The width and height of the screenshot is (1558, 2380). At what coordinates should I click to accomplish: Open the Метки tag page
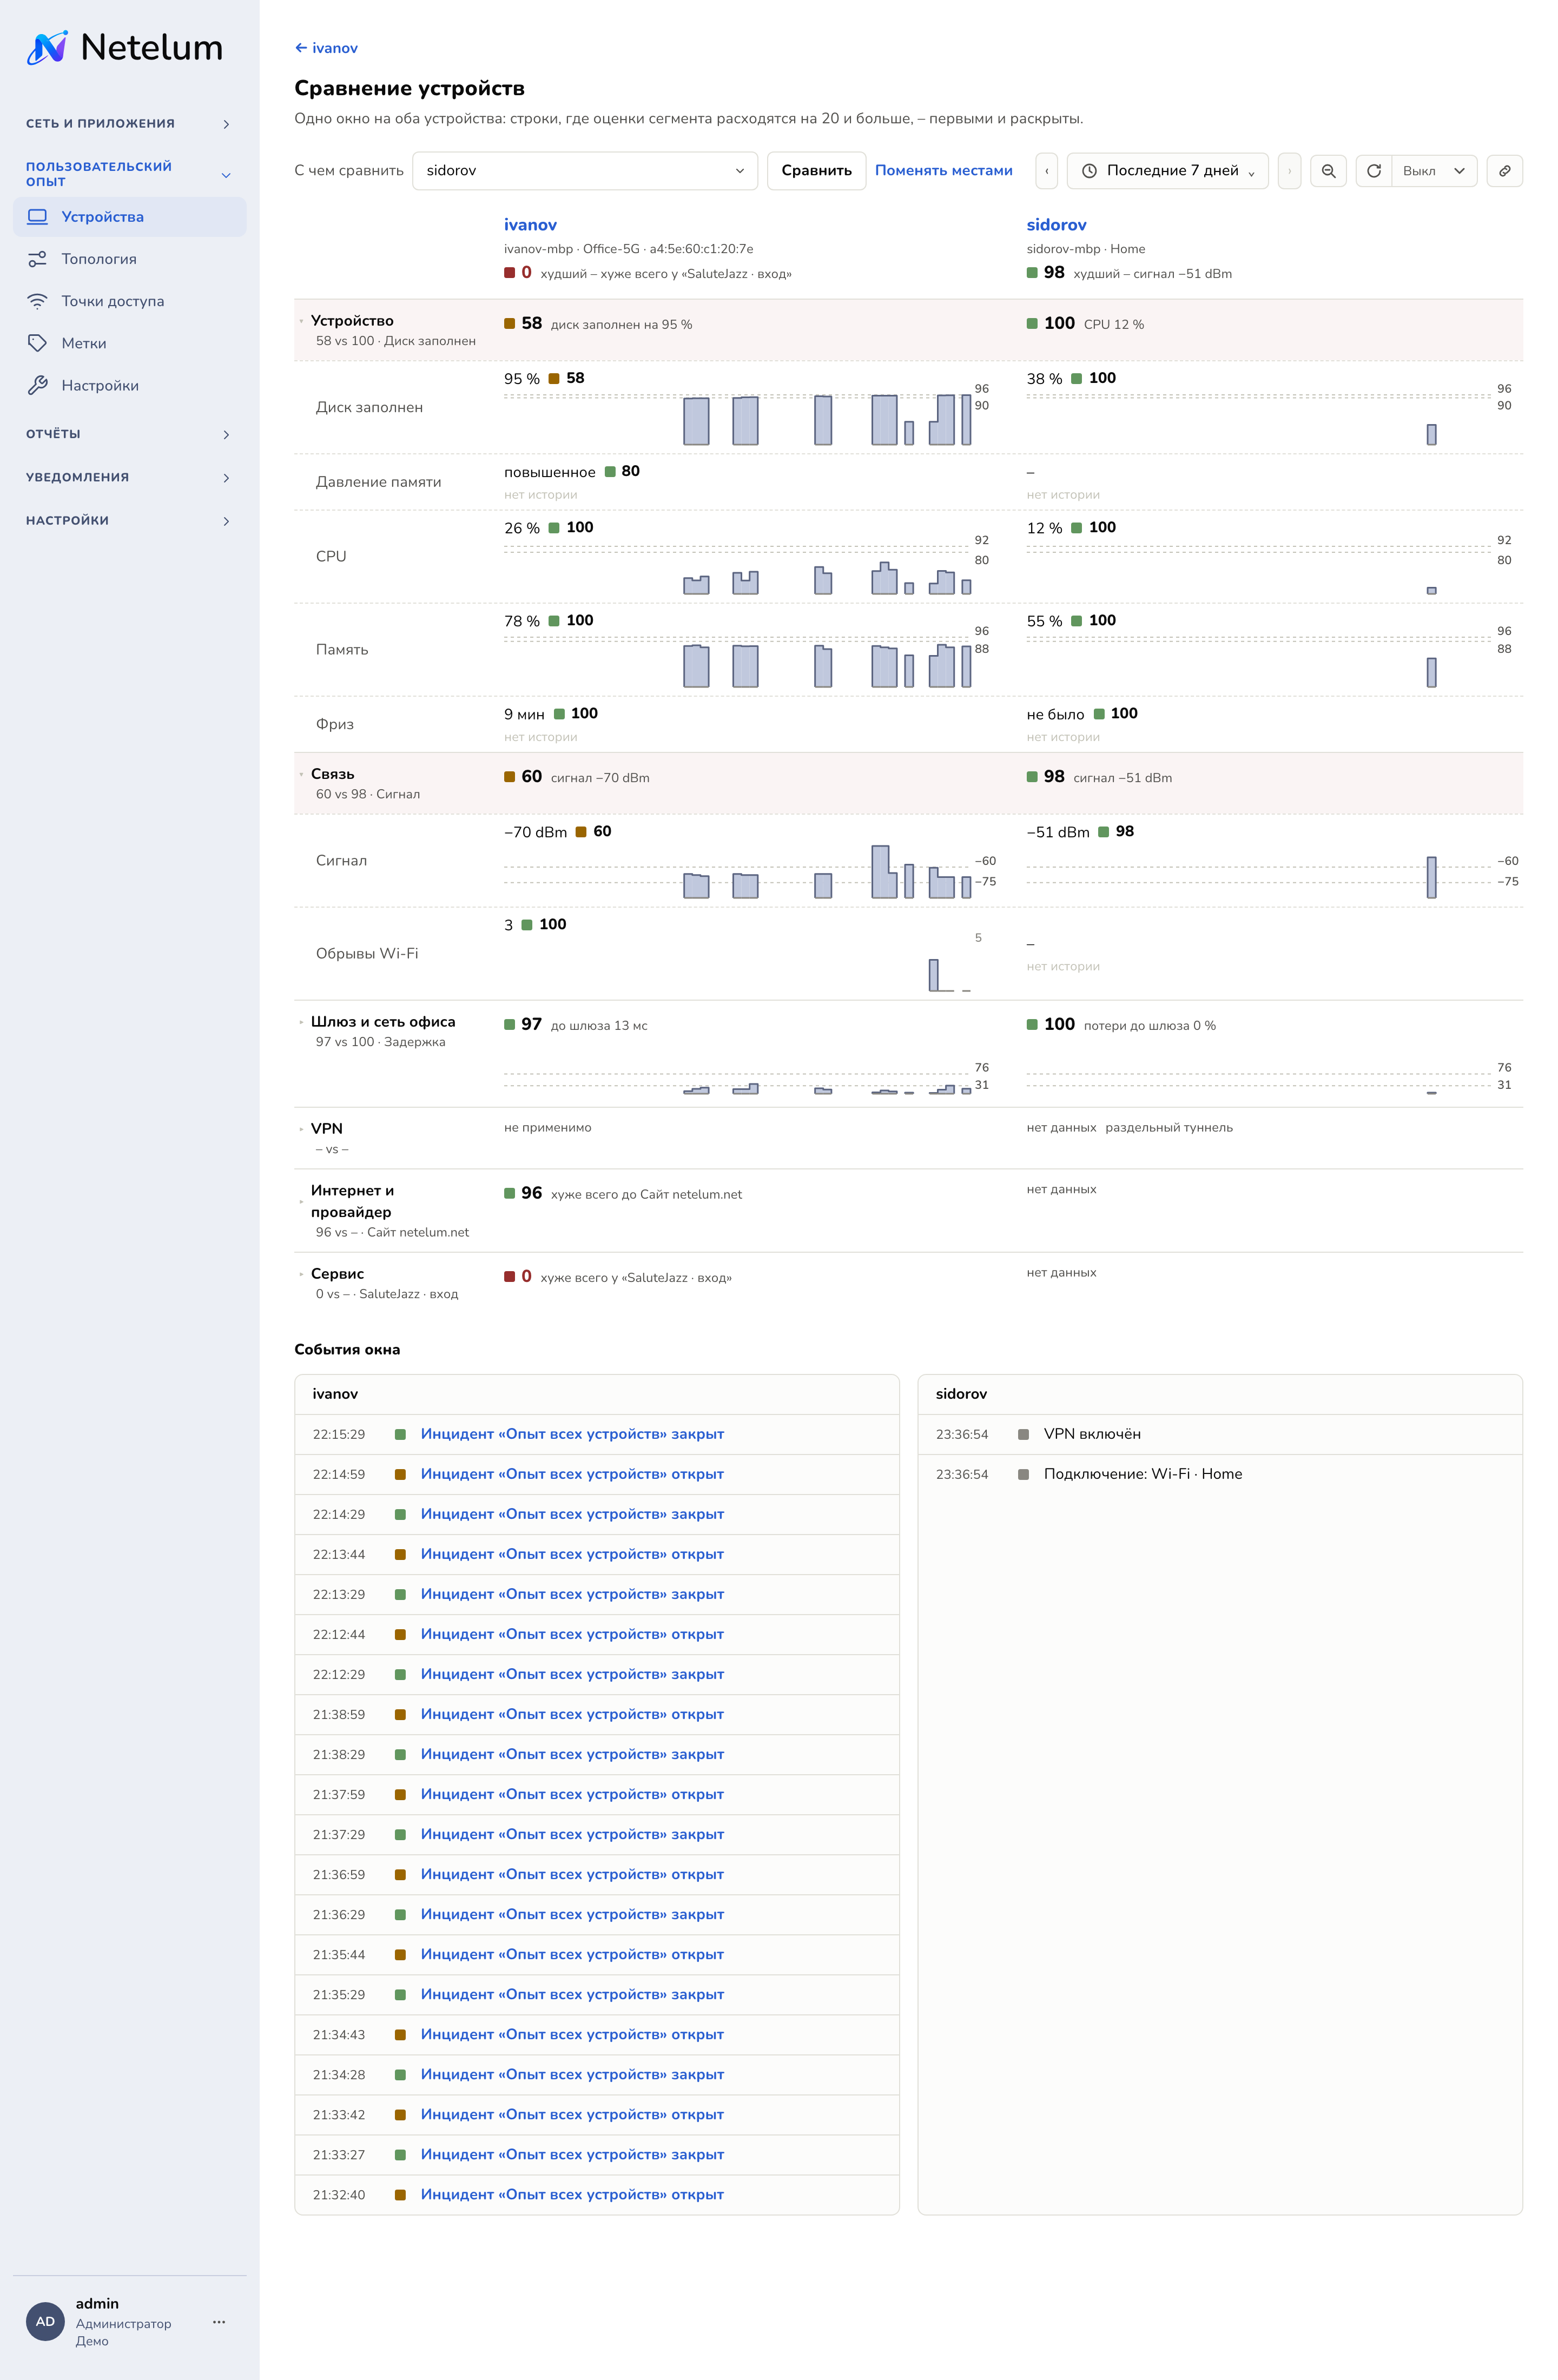pyautogui.click(x=130, y=343)
